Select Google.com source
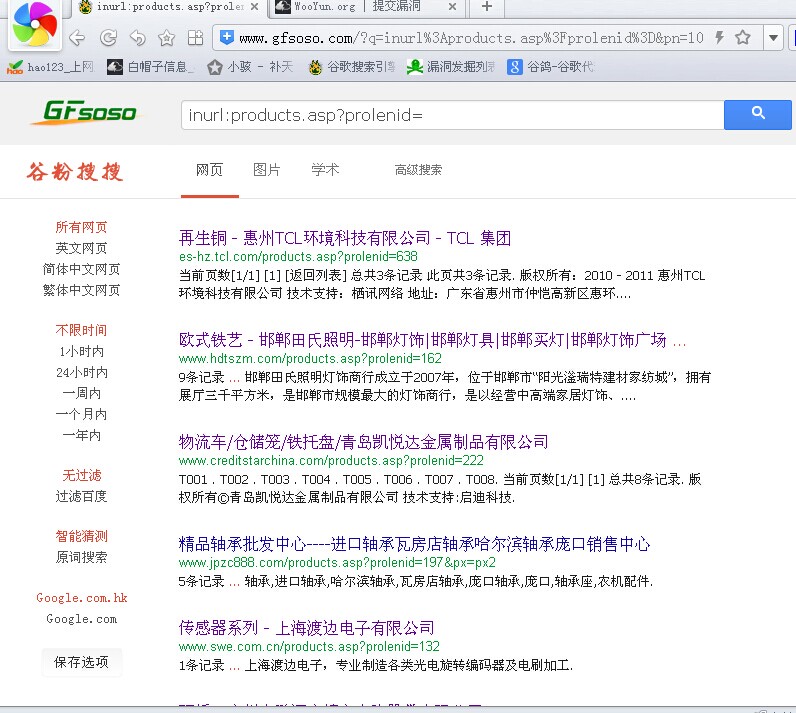 click(81, 619)
